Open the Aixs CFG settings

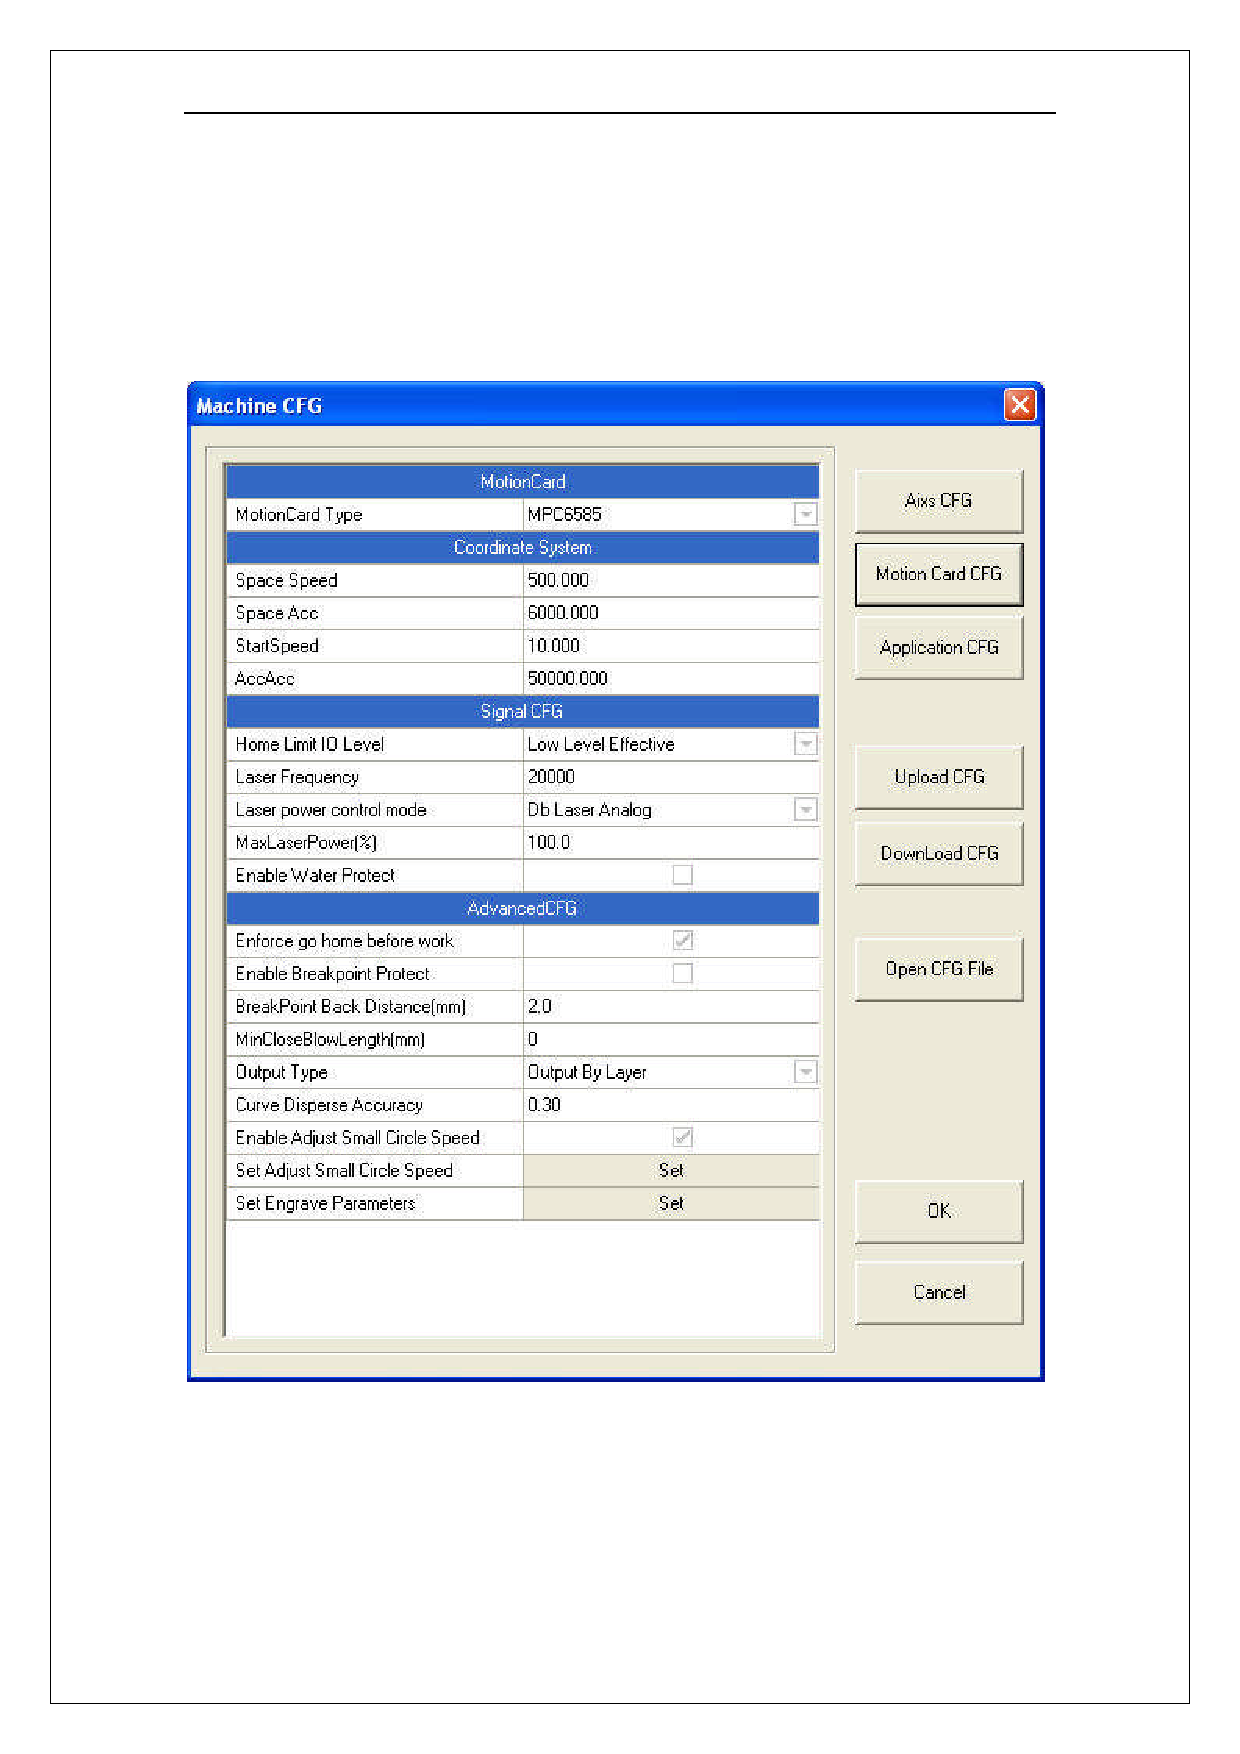938,501
